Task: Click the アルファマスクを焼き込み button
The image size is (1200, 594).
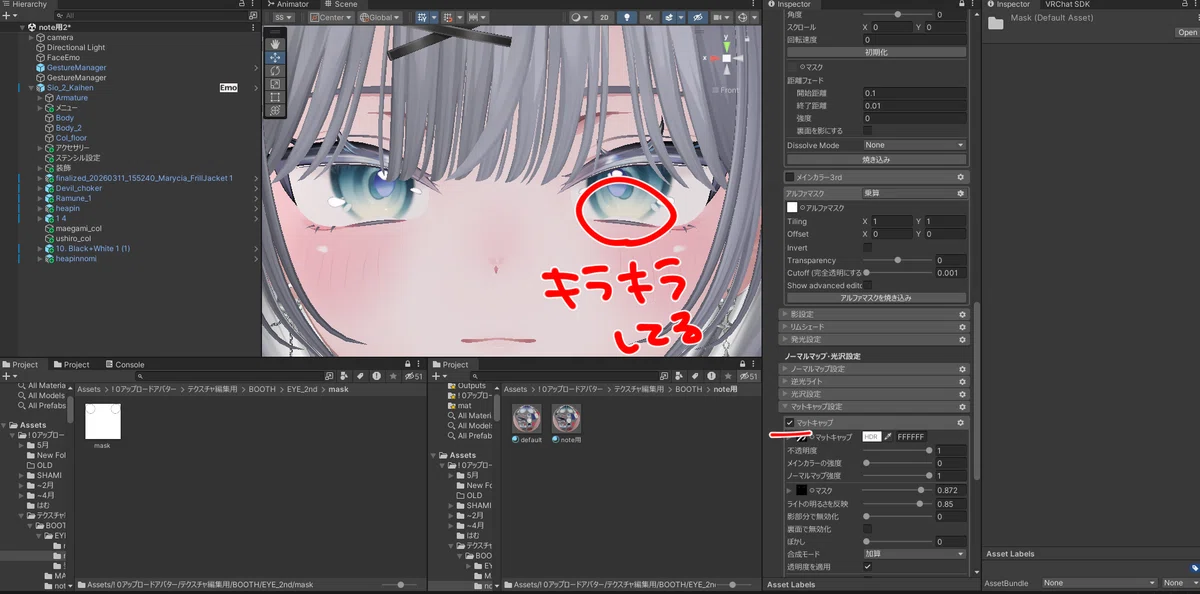Action: 876,298
